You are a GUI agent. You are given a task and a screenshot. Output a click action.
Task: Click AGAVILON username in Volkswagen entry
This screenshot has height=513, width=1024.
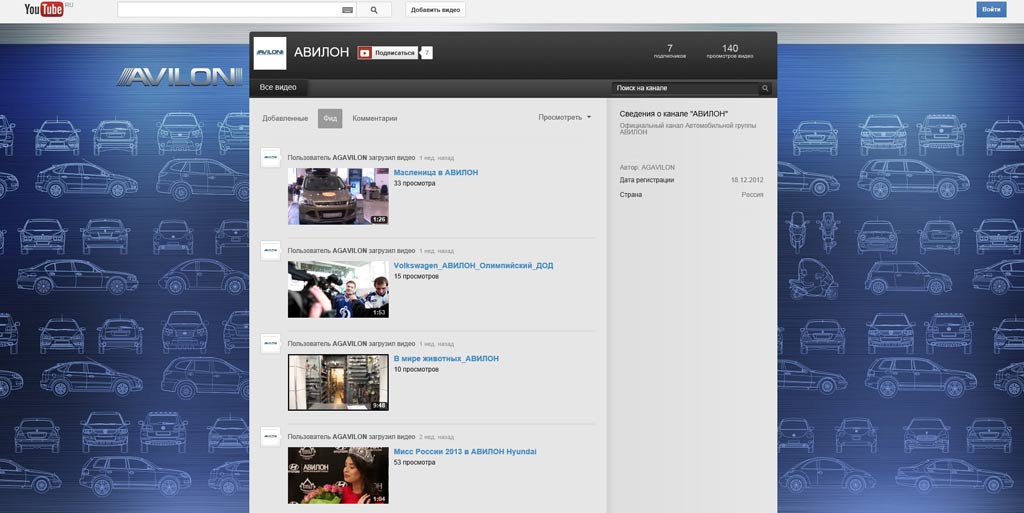tap(349, 251)
